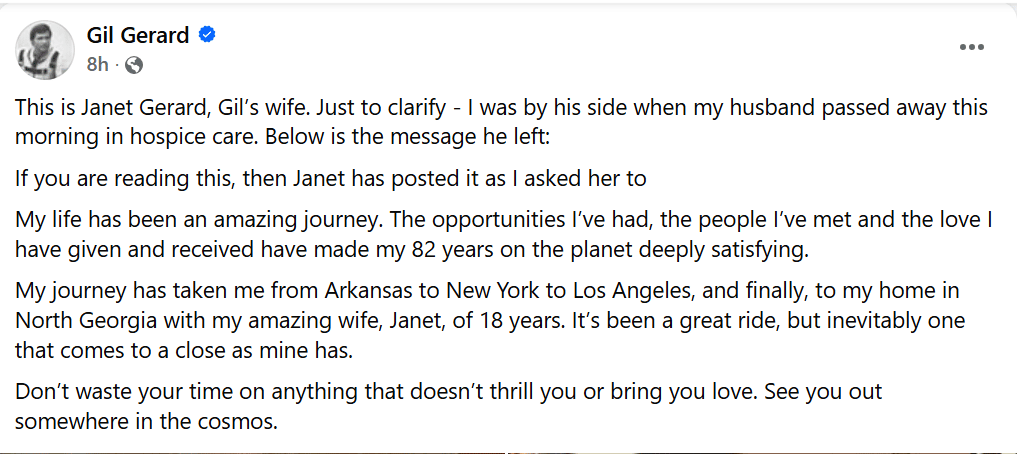Click the public audience globe icon

click(134, 65)
